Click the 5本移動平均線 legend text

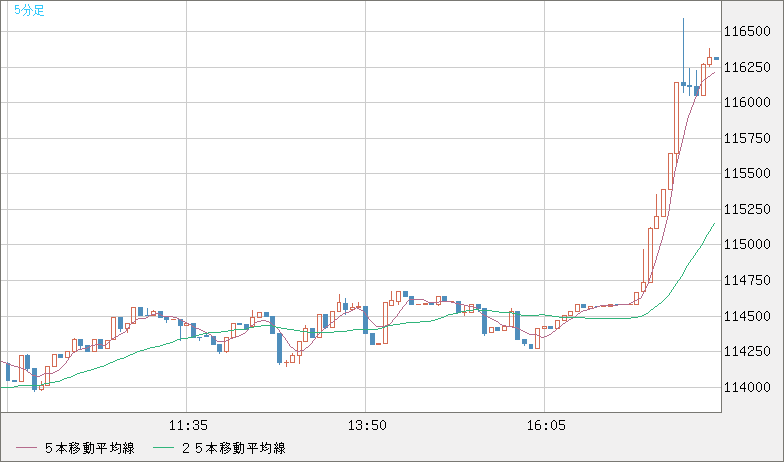tap(89, 448)
